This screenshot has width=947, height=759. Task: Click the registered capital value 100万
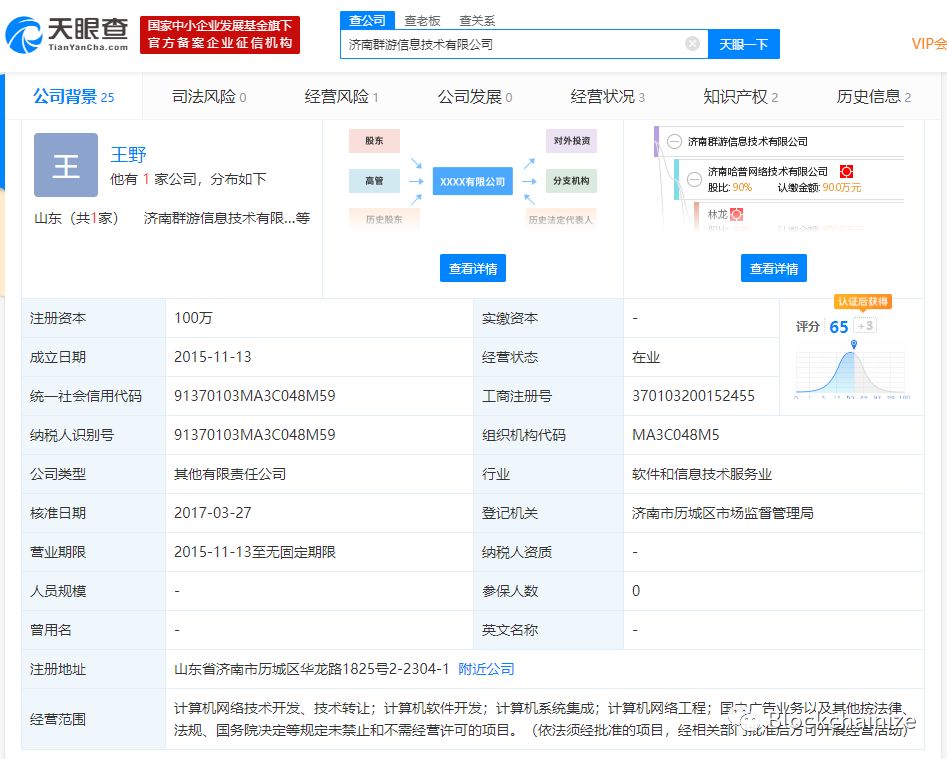pos(193,318)
